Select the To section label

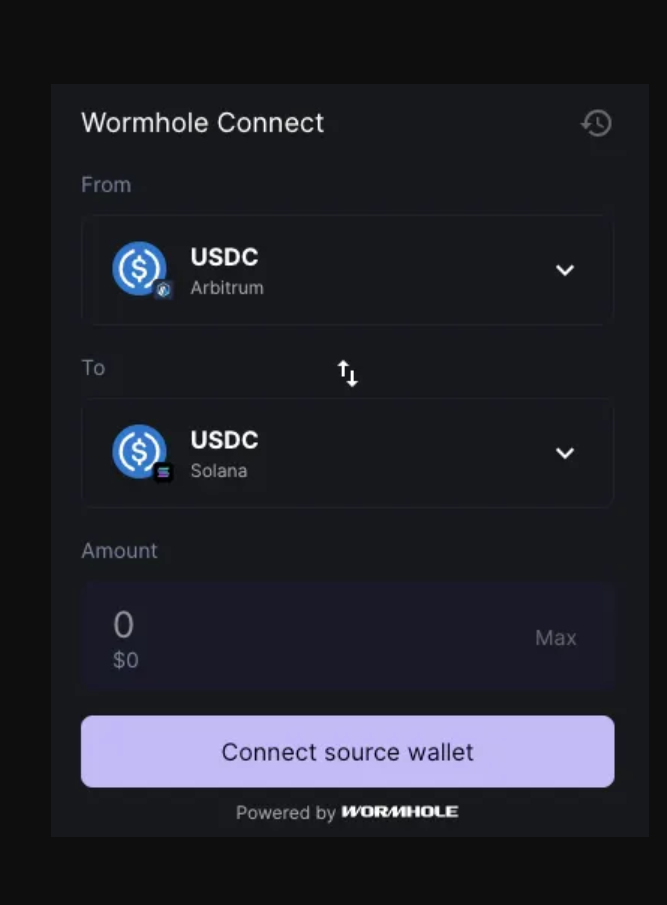[x=93, y=368]
